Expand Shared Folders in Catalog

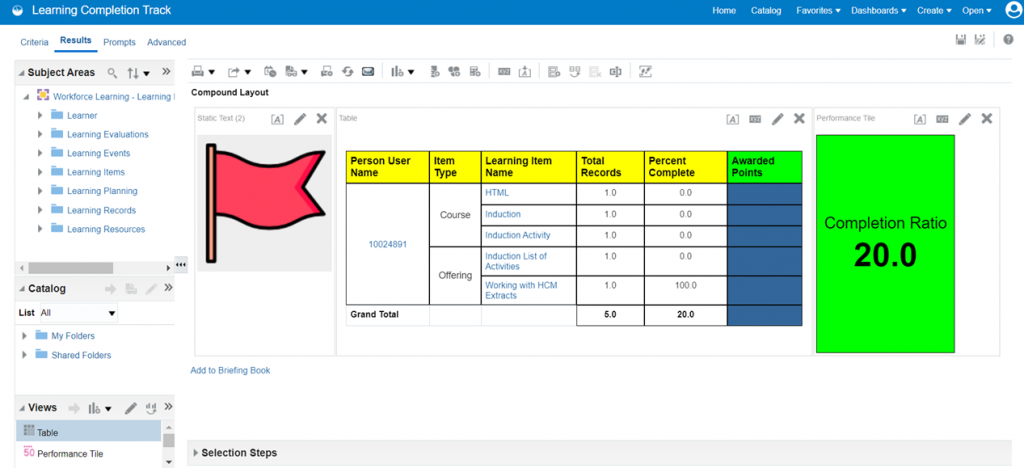tap(24, 355)
